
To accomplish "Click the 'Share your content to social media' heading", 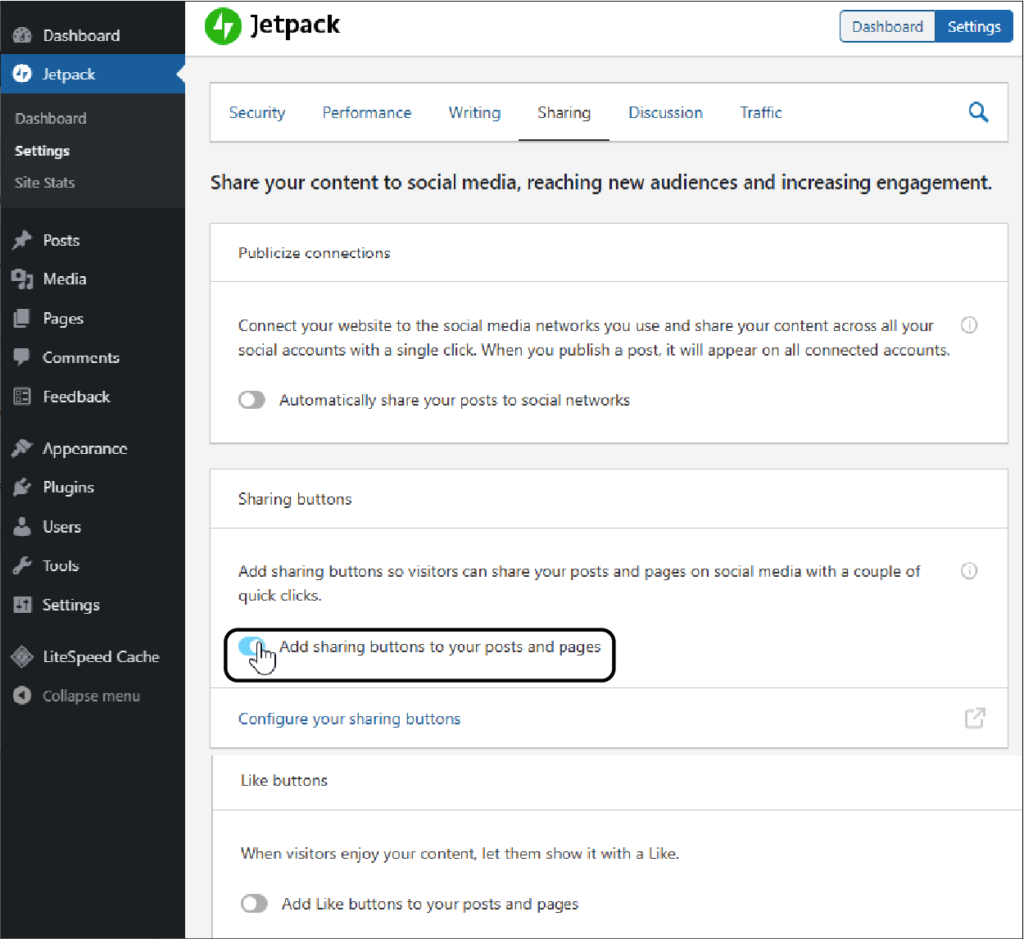I will tap(601, 182).
